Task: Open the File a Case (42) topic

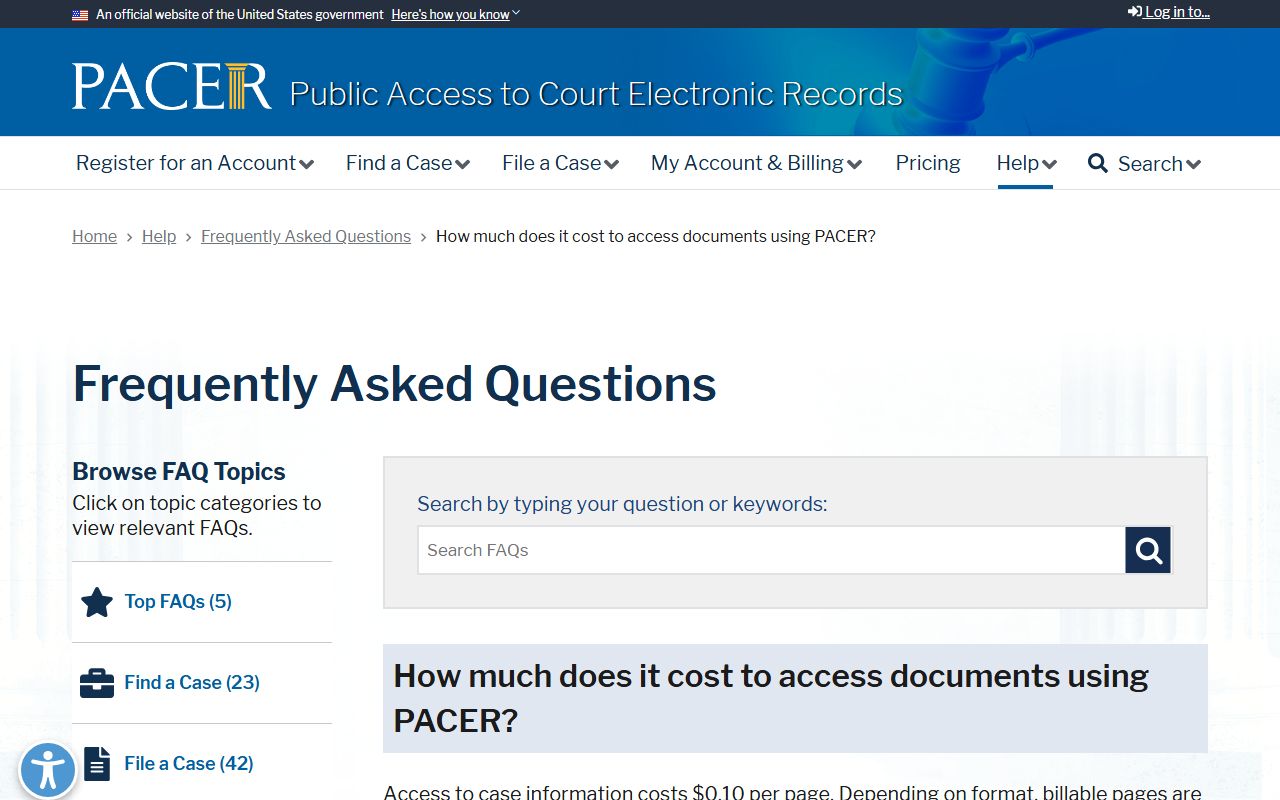Action: (189, 763)
